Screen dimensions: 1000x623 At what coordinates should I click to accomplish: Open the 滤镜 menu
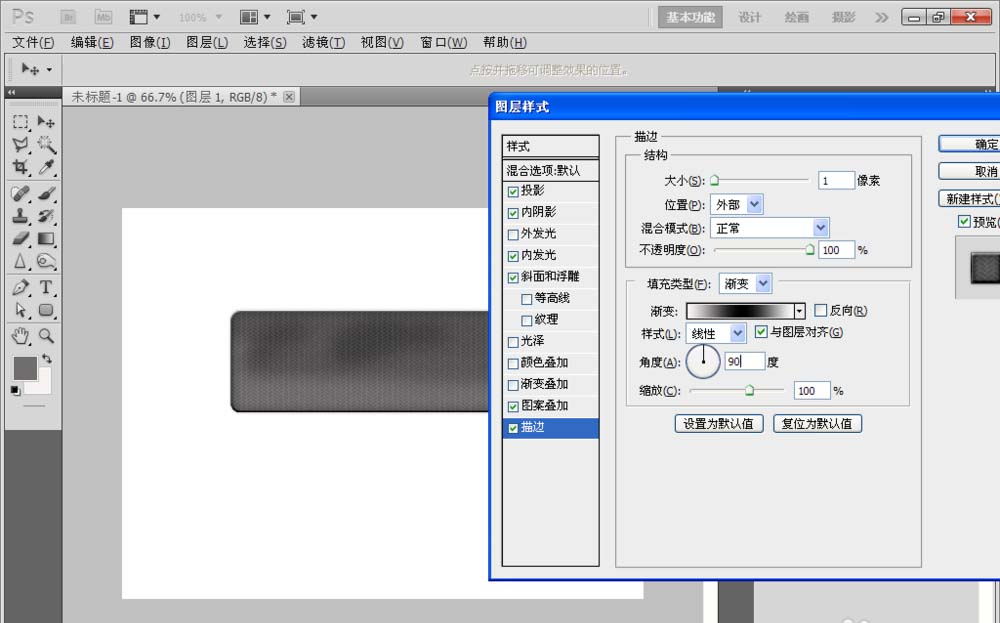(x=323, y=42)
